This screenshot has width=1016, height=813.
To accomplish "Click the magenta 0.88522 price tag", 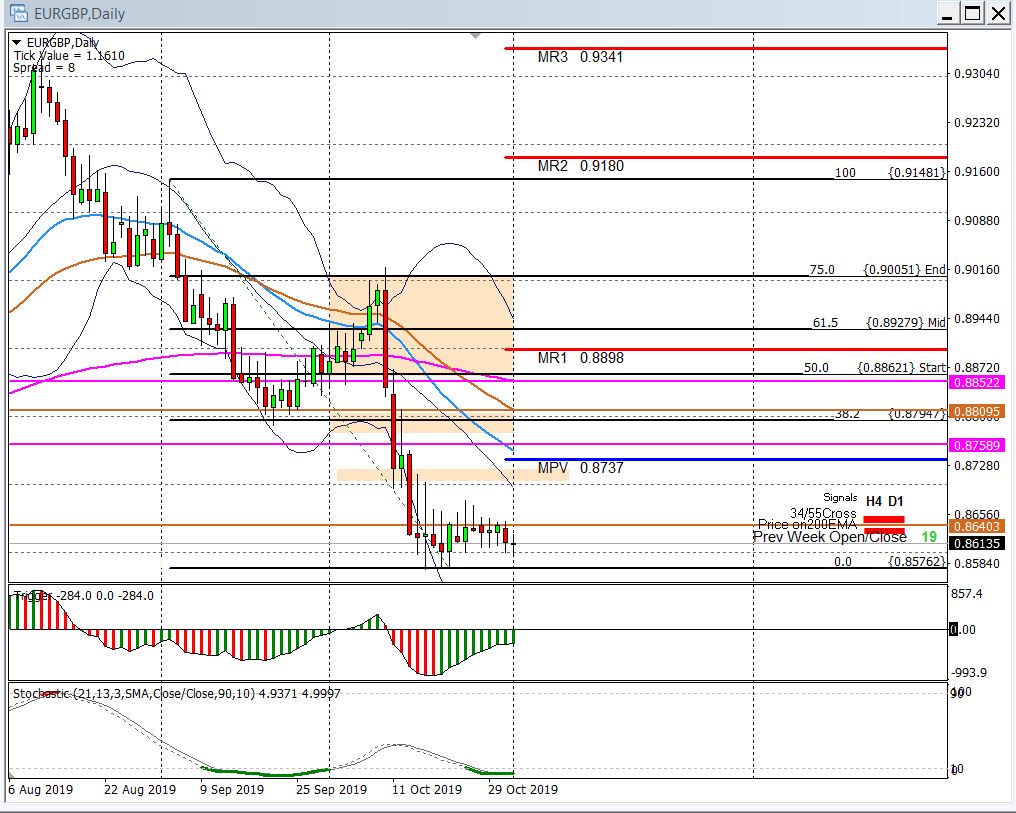I will tap(978, 382).
